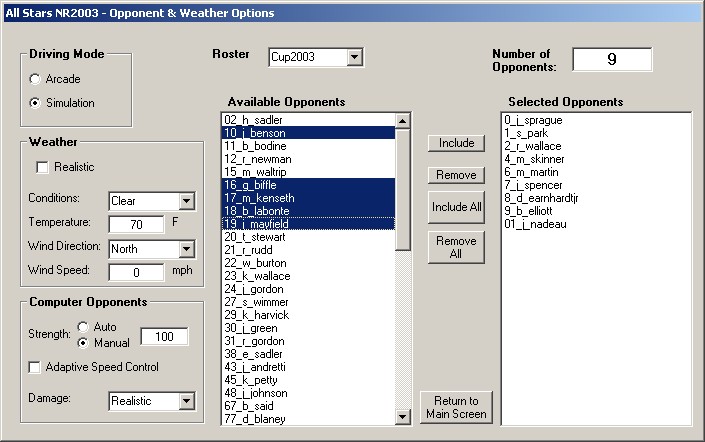705x442 pixels.
Task: Select 0_j_sprague in Selected Opponents
Action: pyautogui.click(x=596, y=120)
